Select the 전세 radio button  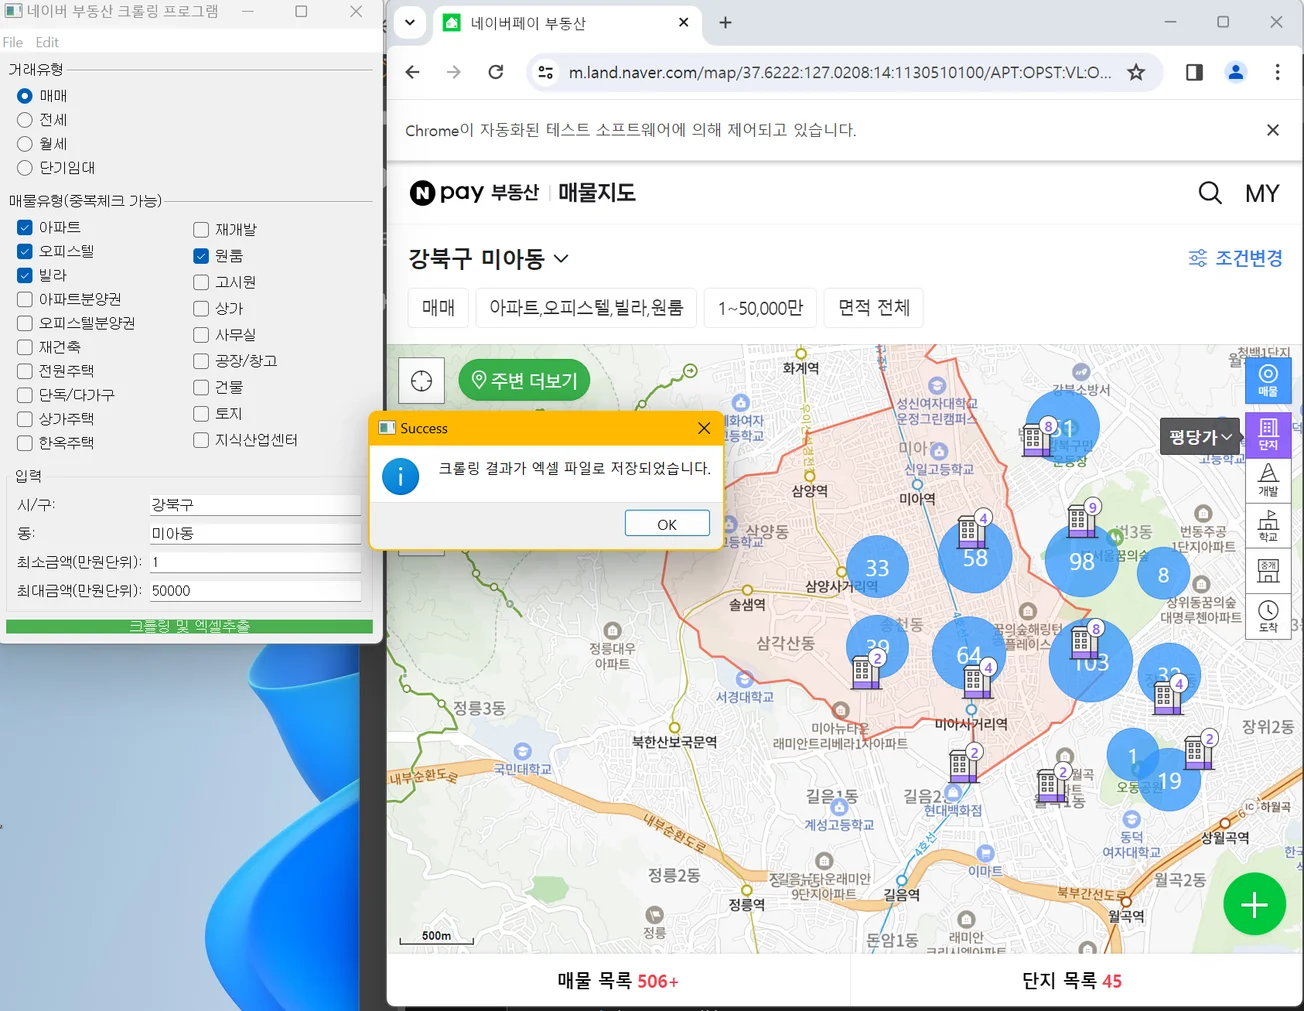click(25, 120)
